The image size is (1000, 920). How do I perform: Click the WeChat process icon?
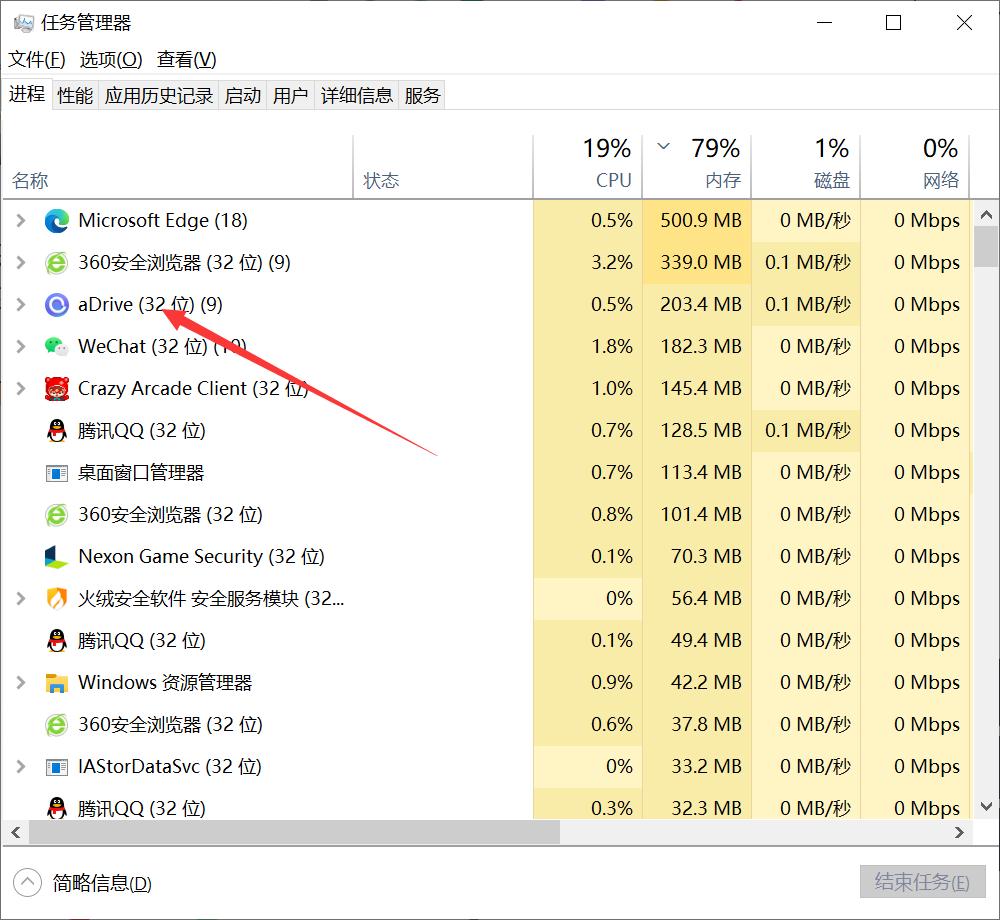coord(56,346)
